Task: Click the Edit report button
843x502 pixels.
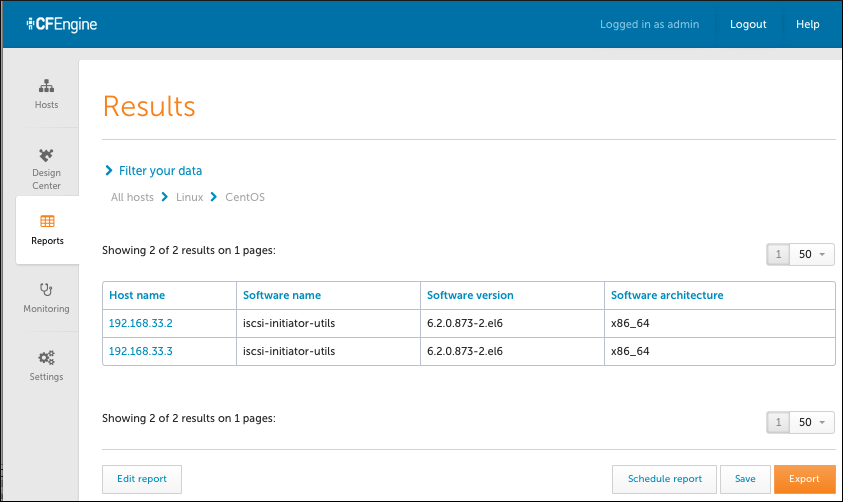Action: click(x=142, y=479)
